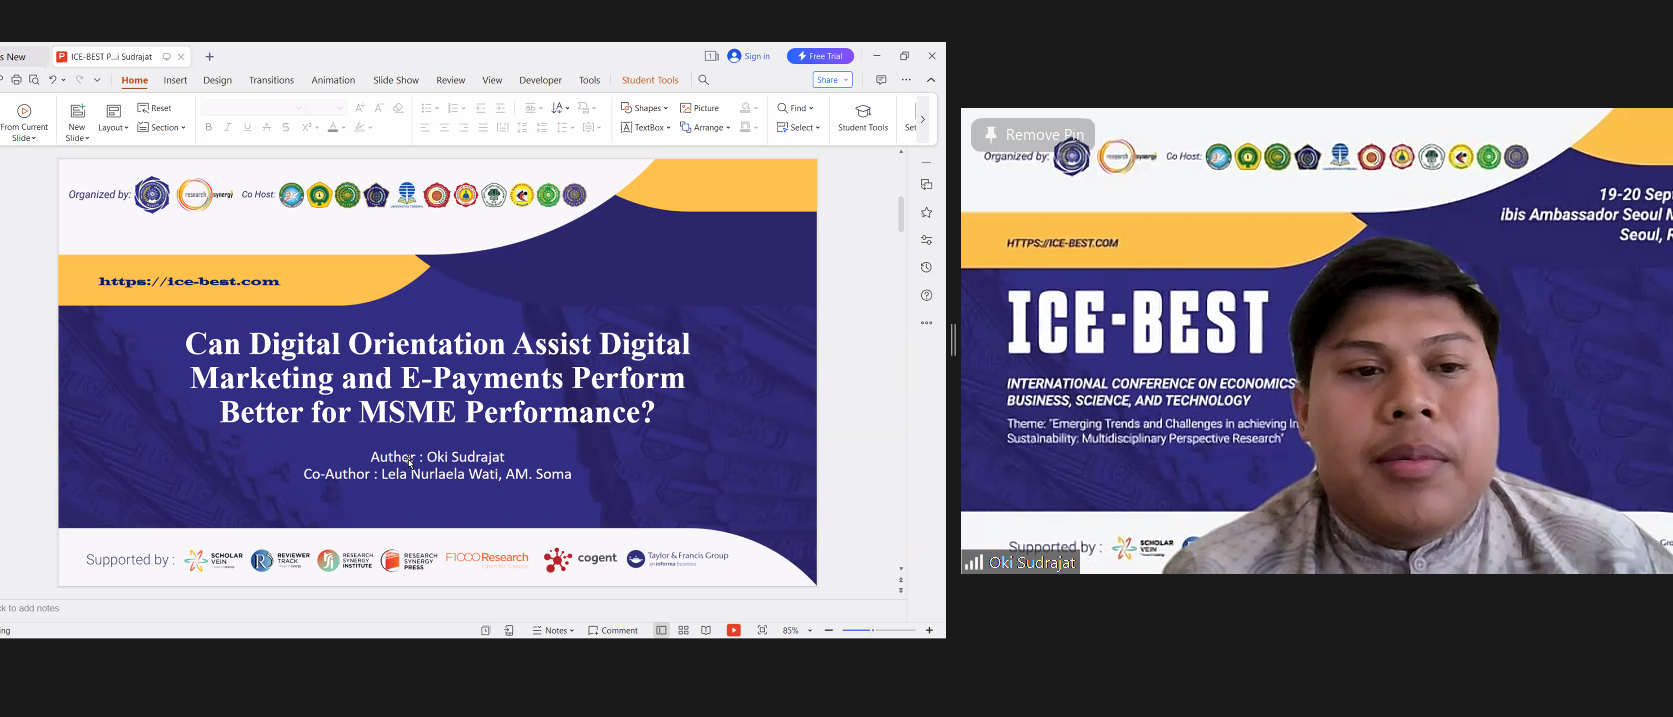Zoom out with the minus button

(x=829, y=630)
